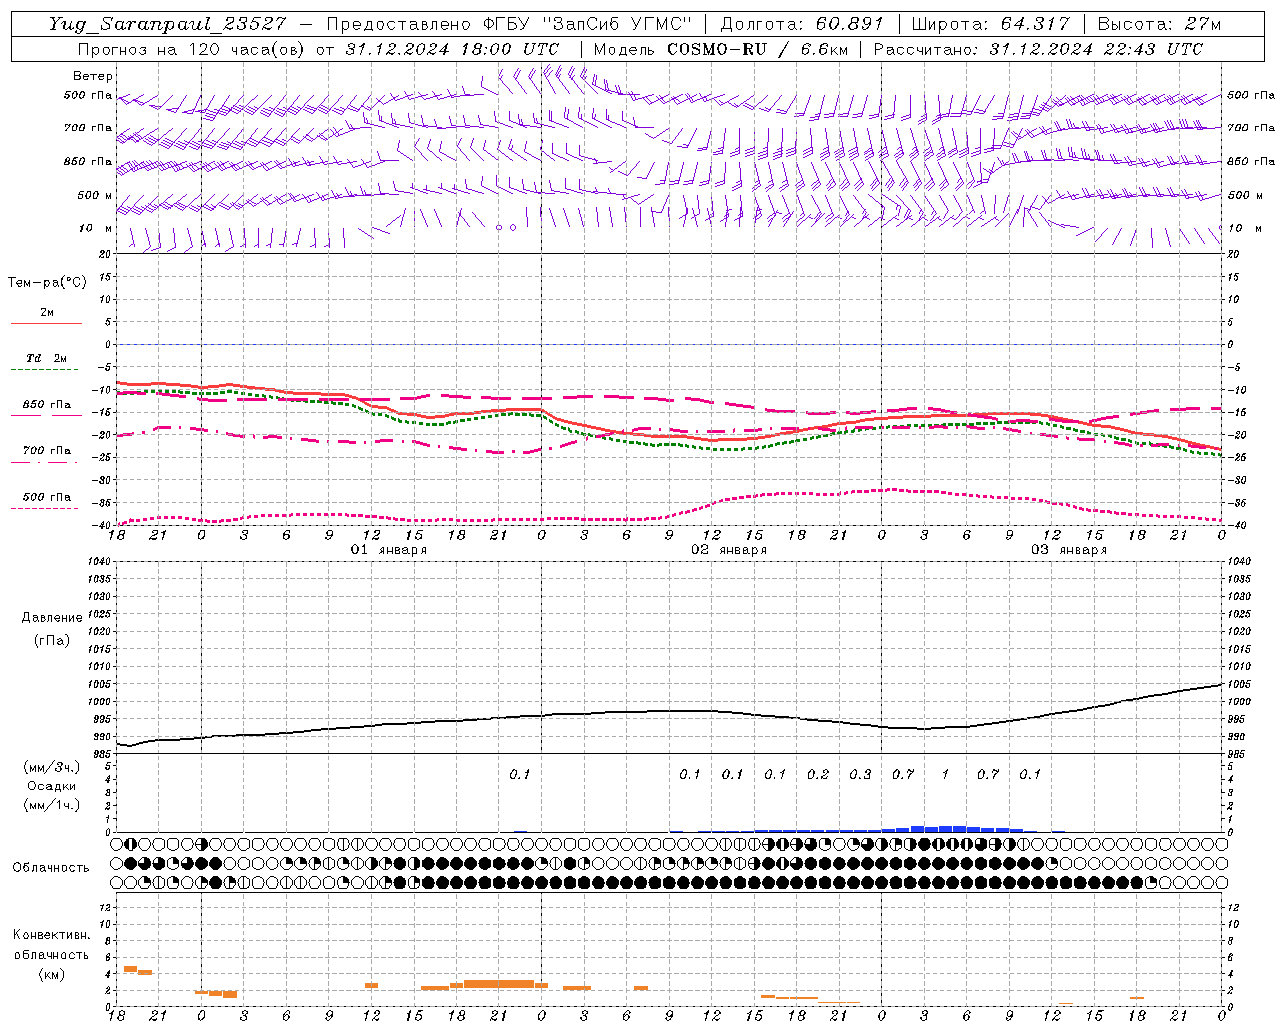Click the Облачность cloudiness label

(x=51, y=867)
